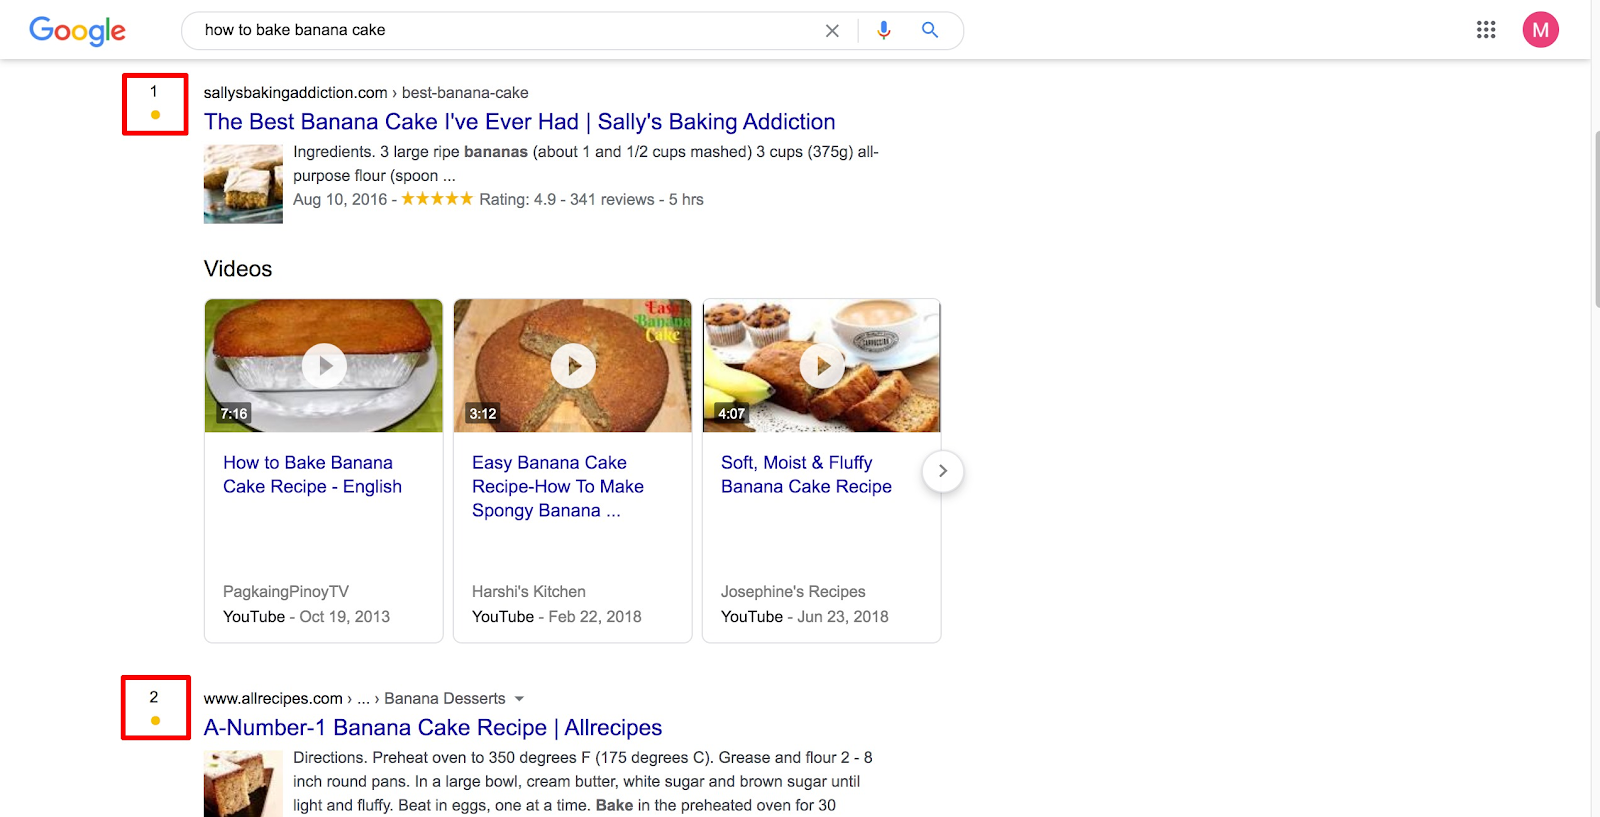Open Easy Banana Cake Recipe video title link
Screen dimensions: 1600x817
[x=558, y=487]
